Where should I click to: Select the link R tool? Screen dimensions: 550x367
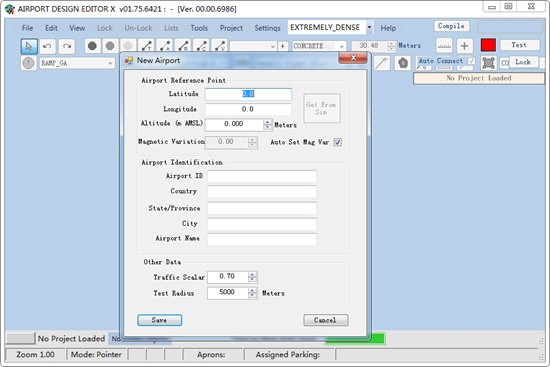[183, 46]
